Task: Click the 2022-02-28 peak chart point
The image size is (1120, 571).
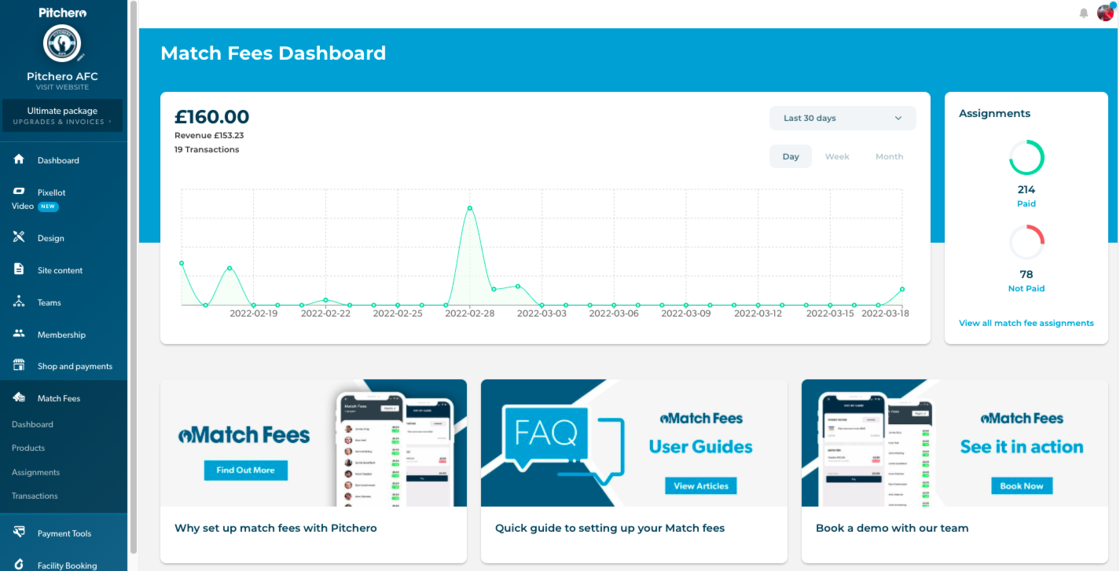Action: coord(469,208)
